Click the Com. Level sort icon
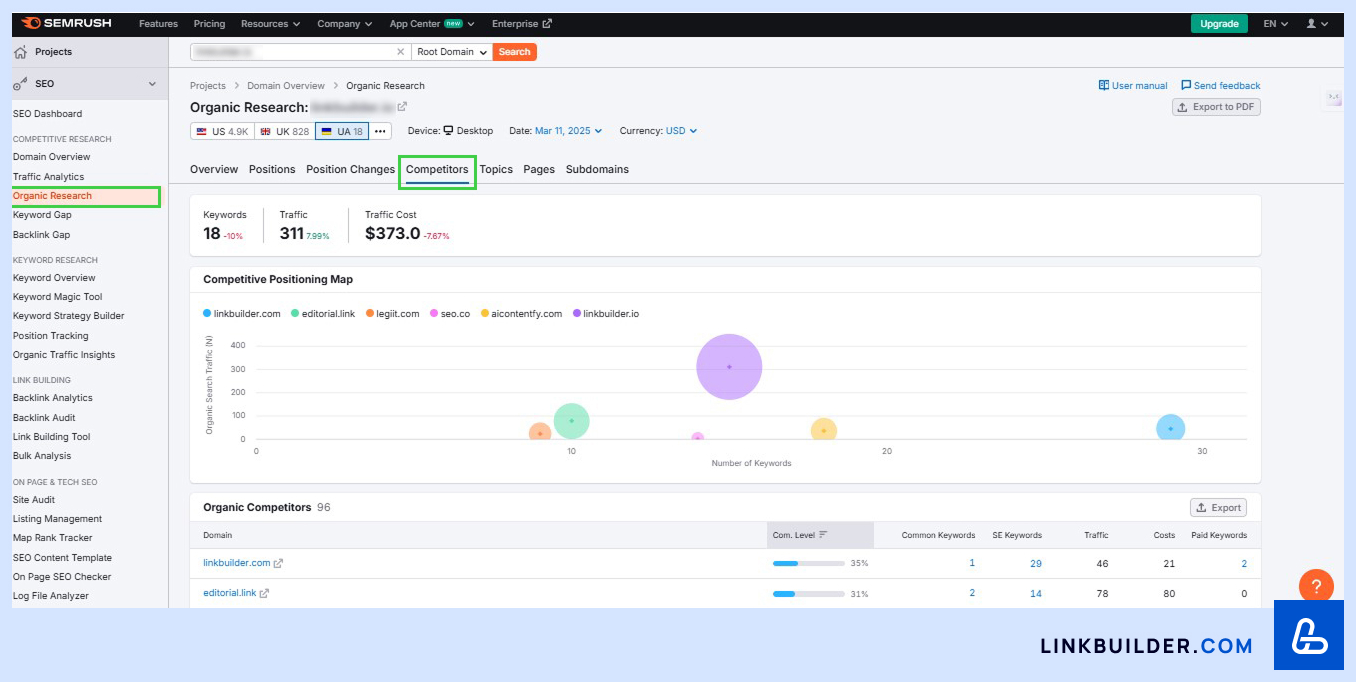The width and height of the screenshot is (1356, 682). pyautogui.click(x=823, y=535)
